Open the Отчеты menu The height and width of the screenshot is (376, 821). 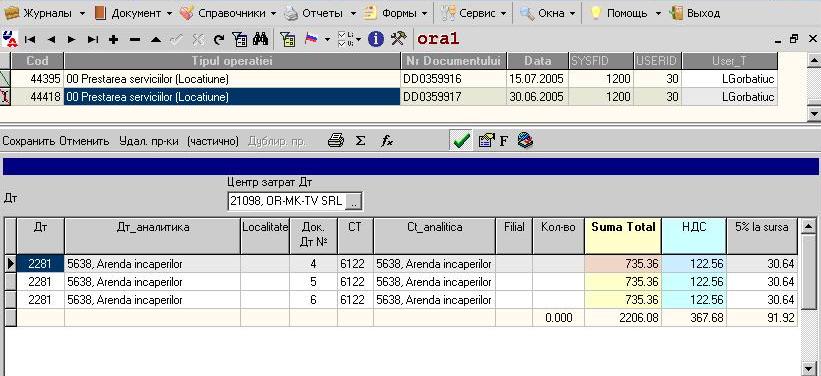pos(320,13)
